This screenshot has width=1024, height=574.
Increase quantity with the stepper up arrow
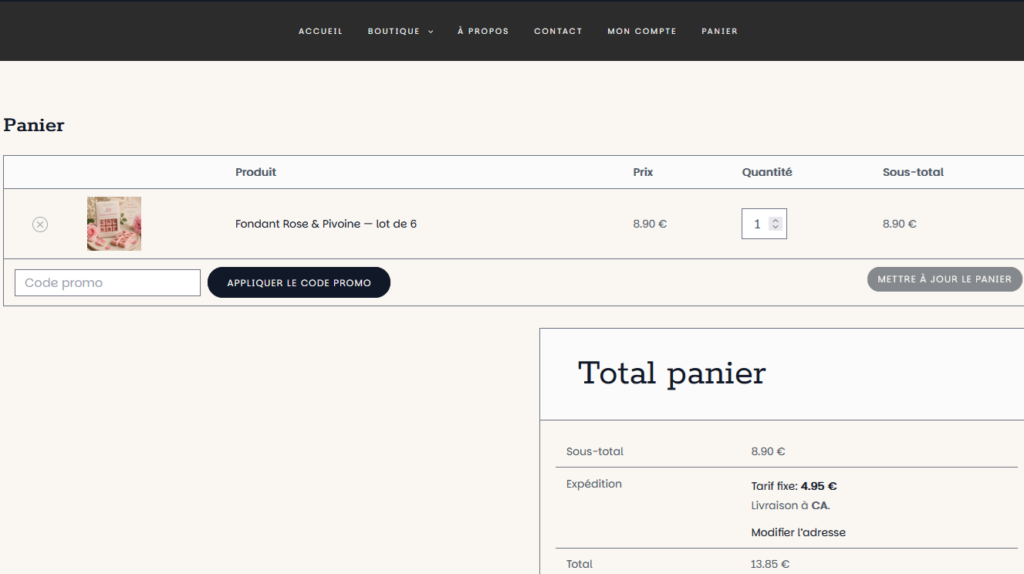(775, 220)
